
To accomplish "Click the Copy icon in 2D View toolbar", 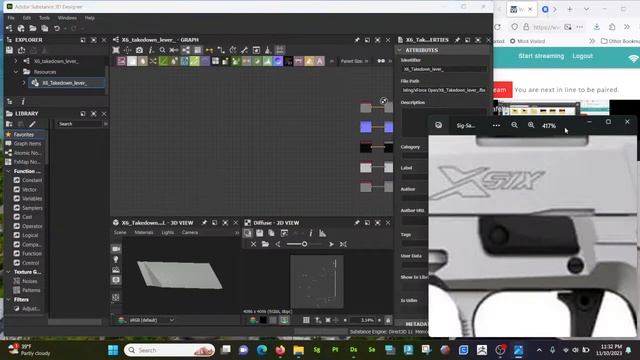I will coord(271,233).
